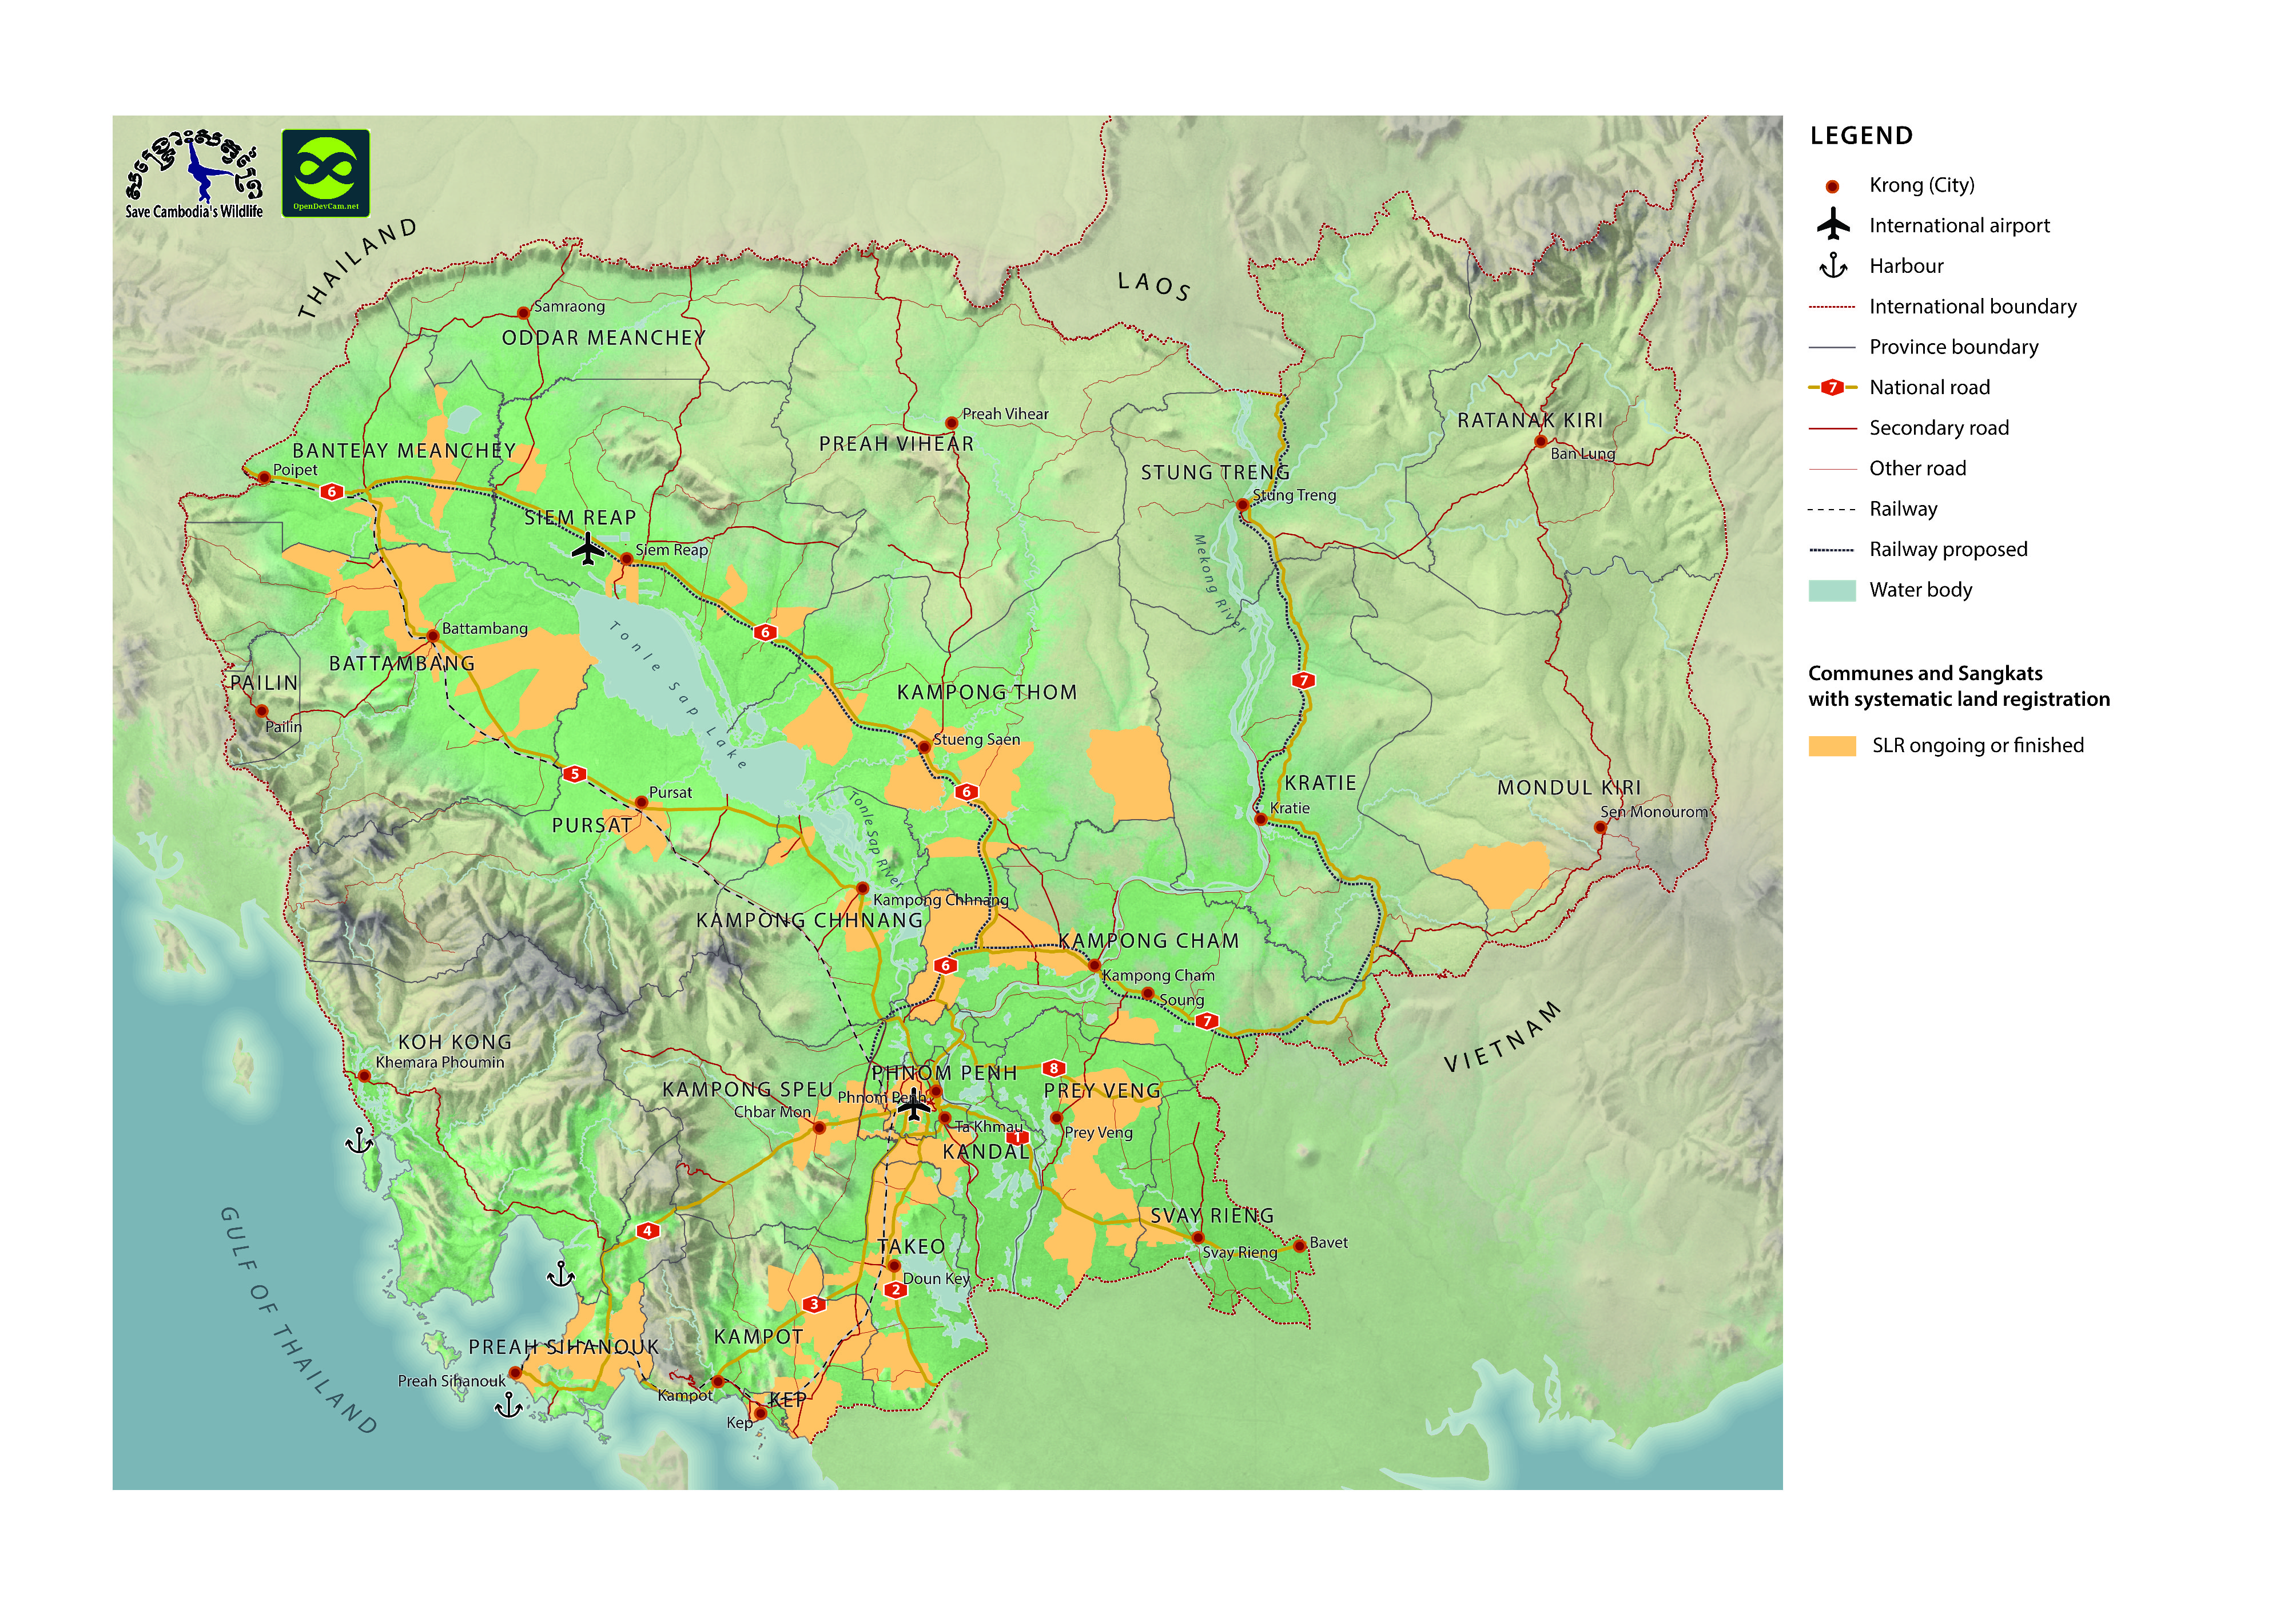This screenshot has width=2296, height=1621.
Task: Click the Secondary road red line sample
Action: [1832, 428]
